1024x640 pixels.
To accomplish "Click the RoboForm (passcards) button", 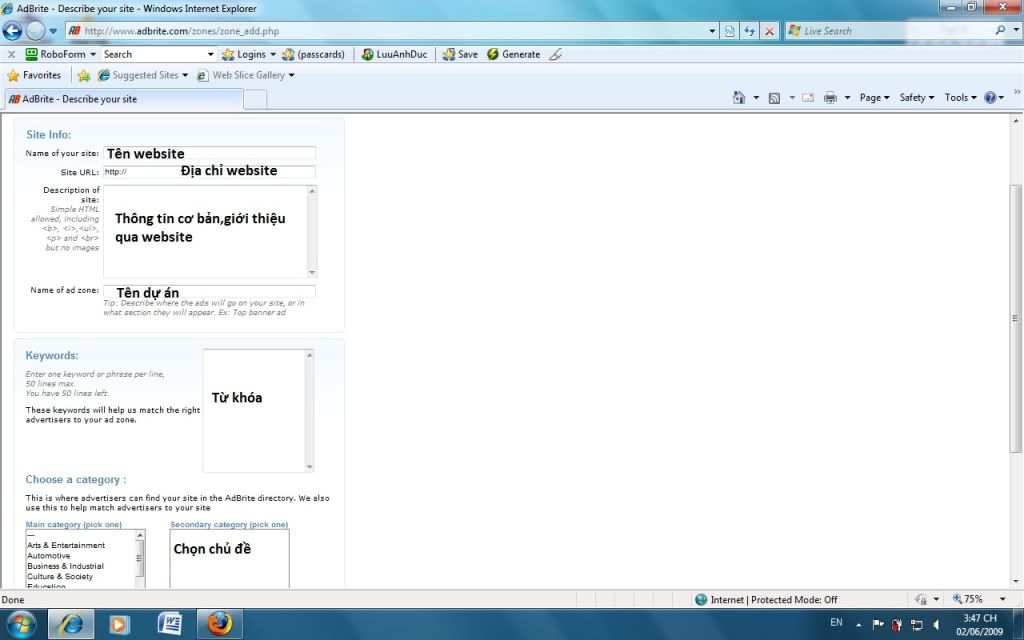I will click(313, 54).
